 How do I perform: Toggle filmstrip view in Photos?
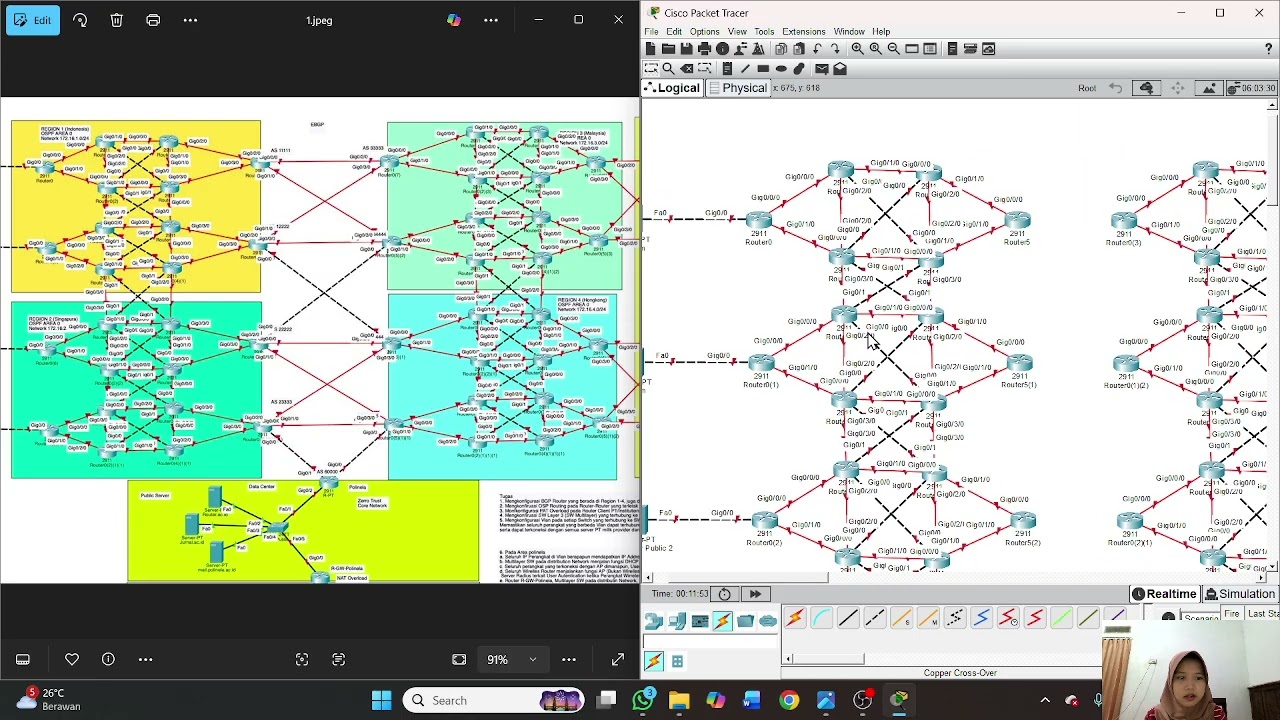point(23,659)
